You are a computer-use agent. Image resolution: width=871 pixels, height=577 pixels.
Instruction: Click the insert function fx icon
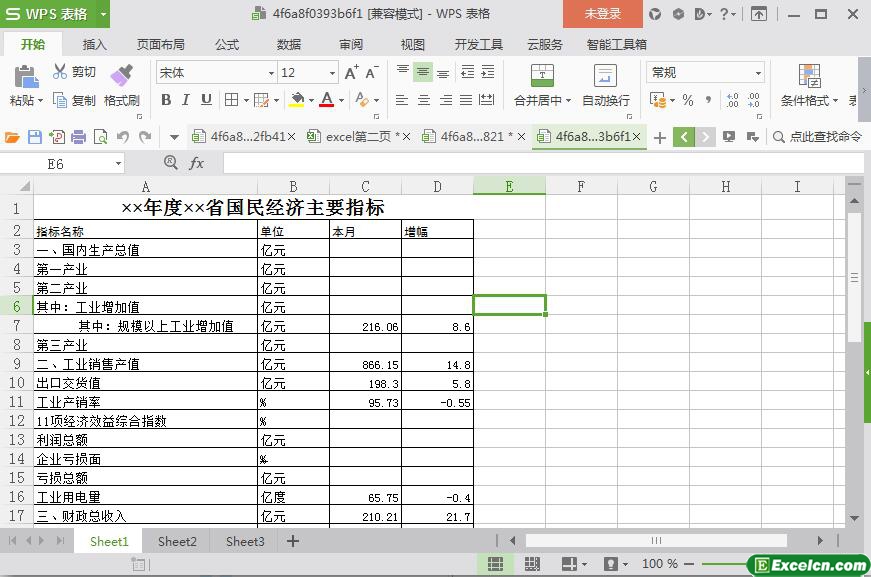[x=196, y=163]
